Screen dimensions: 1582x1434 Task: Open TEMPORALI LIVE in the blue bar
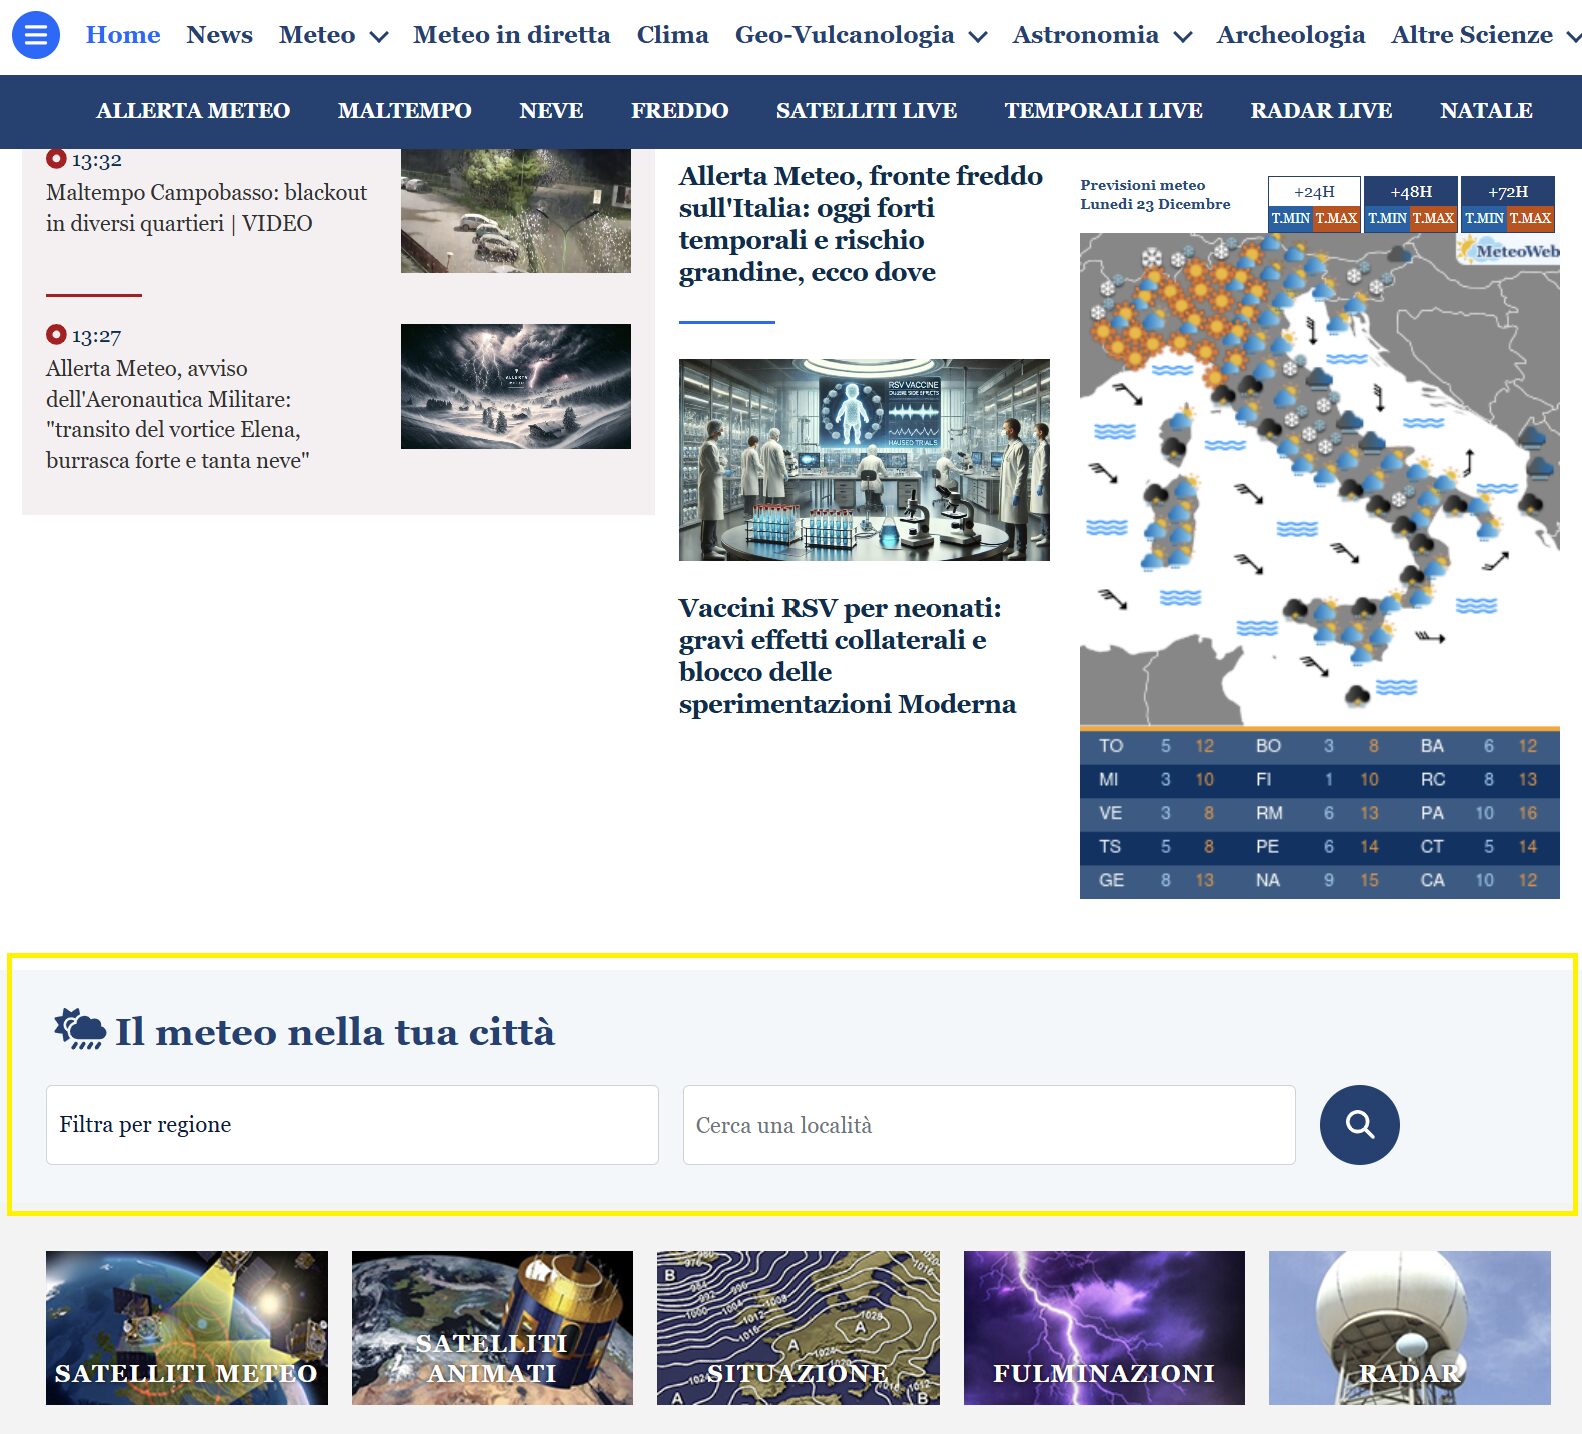pyautogui.click(x=1104, y=111)
